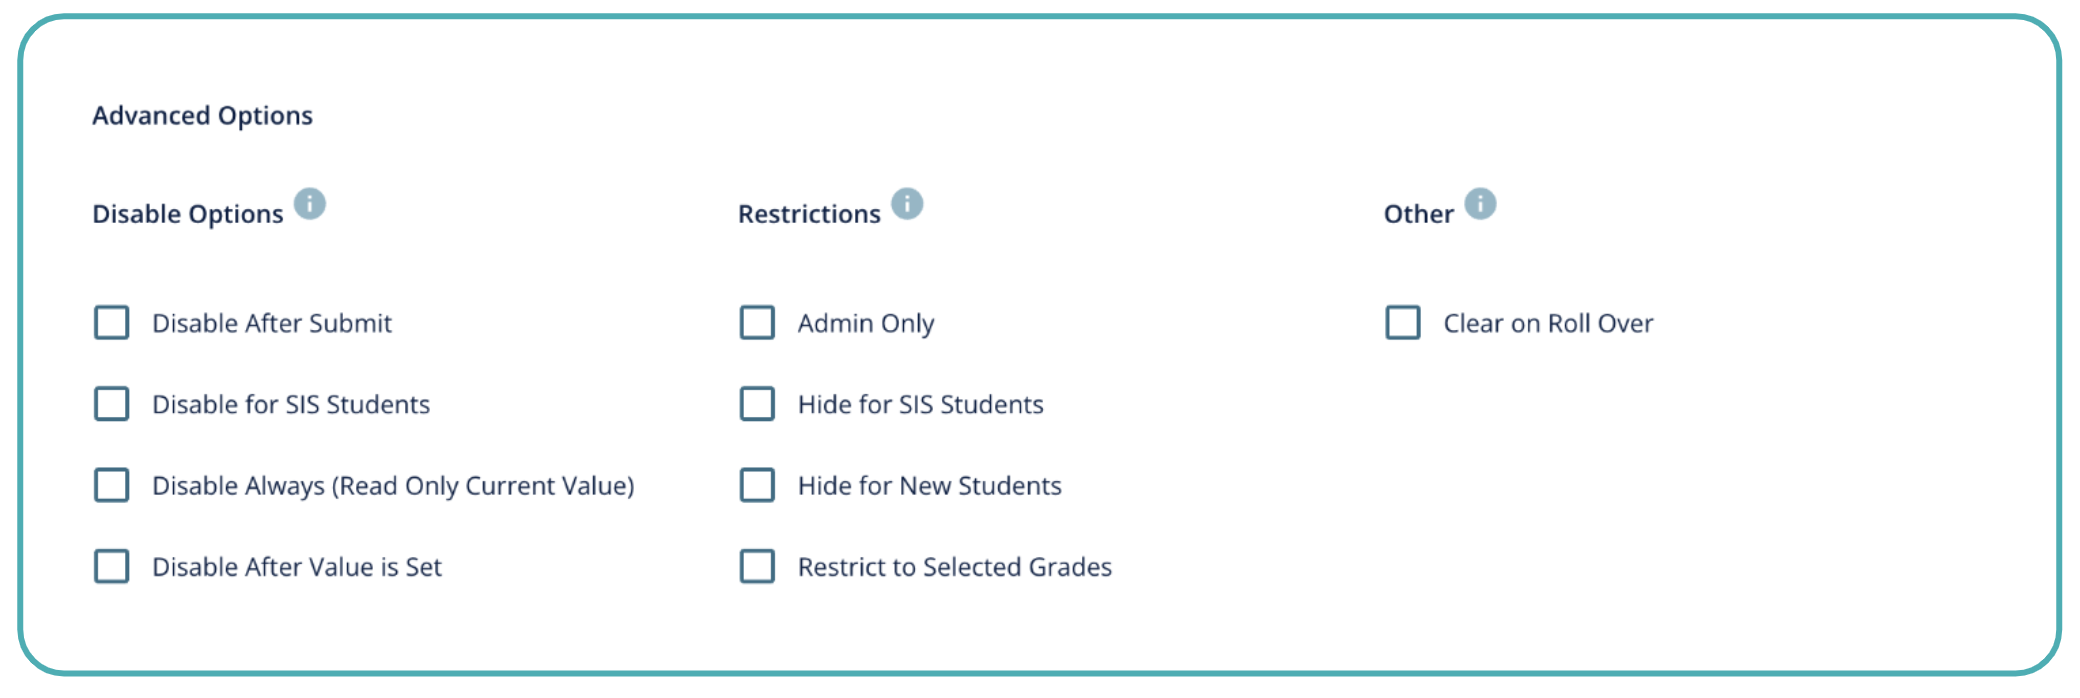The image size is (2080, 698).
Task: Select the Admin Only label text
Action: click(866, 322)
